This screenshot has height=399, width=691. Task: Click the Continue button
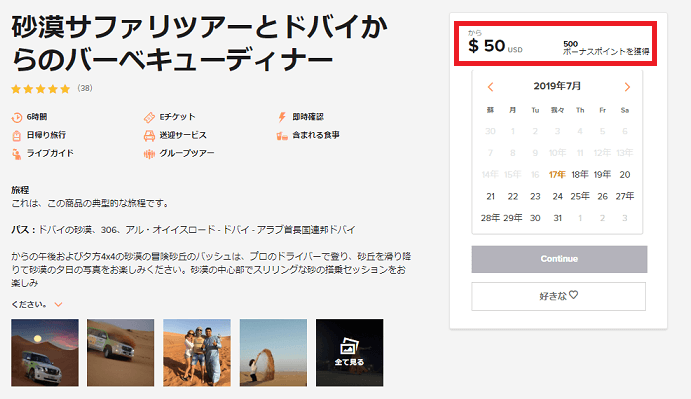(559, 259)
